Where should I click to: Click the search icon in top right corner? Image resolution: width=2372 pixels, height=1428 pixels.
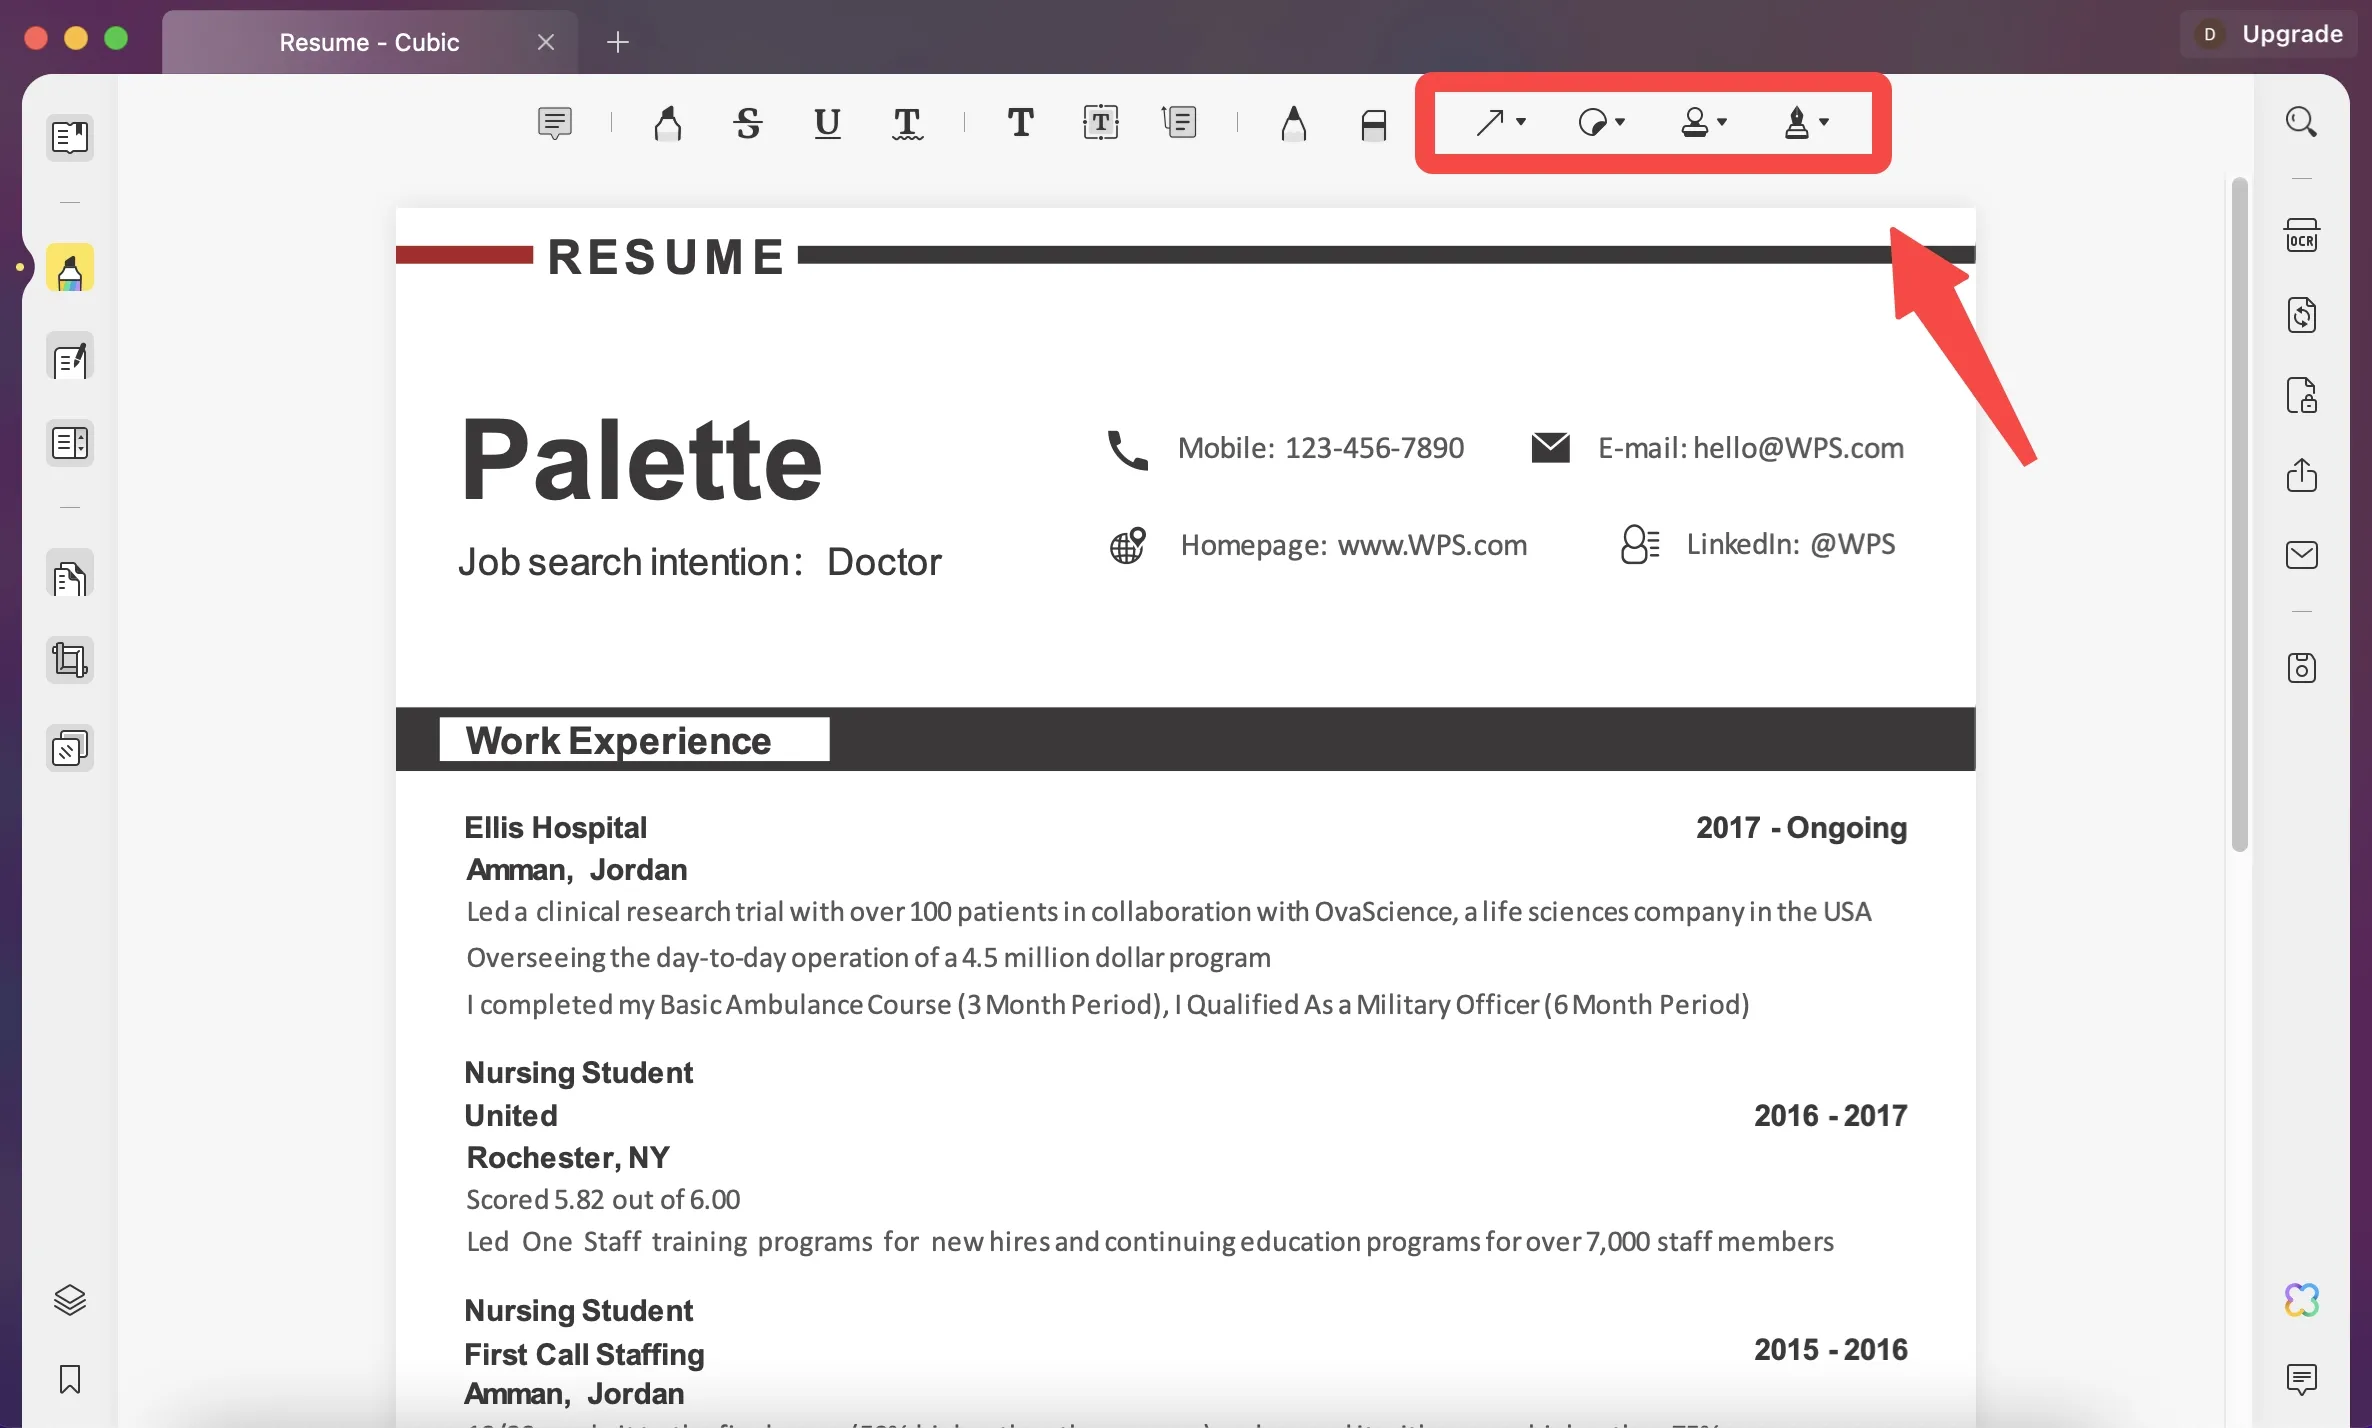(2299, 122)
